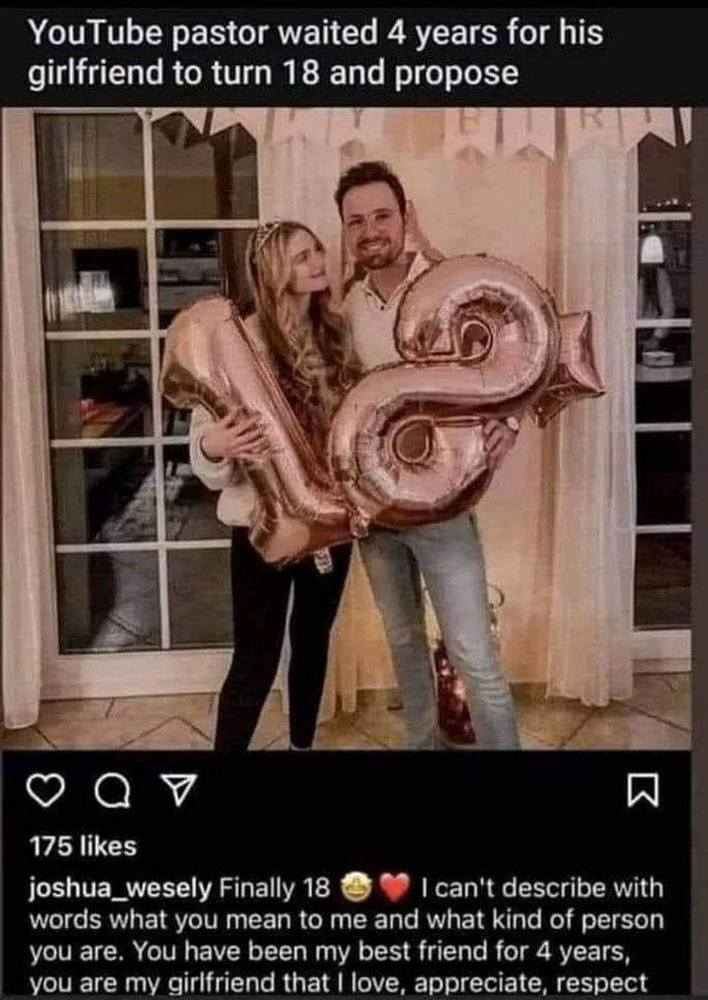Screen dimensions: 708x1000
Task: Open comments via the speech bubble icon
Action: pos(113,791)
